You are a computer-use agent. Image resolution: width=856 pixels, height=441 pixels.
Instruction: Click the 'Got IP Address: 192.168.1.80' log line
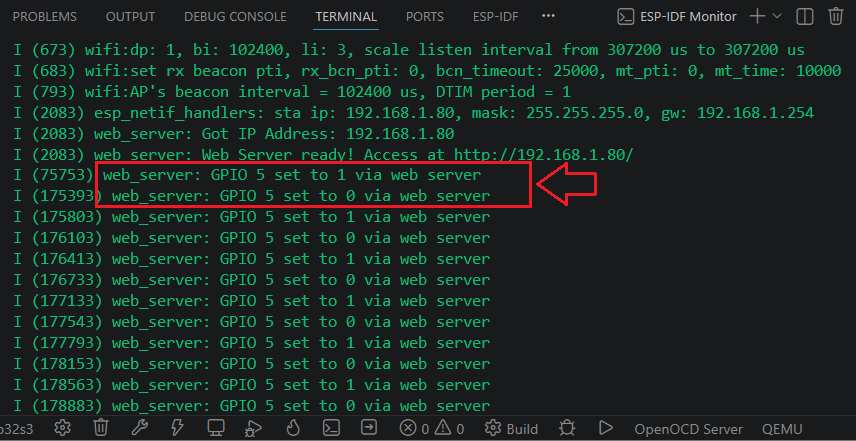(x=234, y=134)
